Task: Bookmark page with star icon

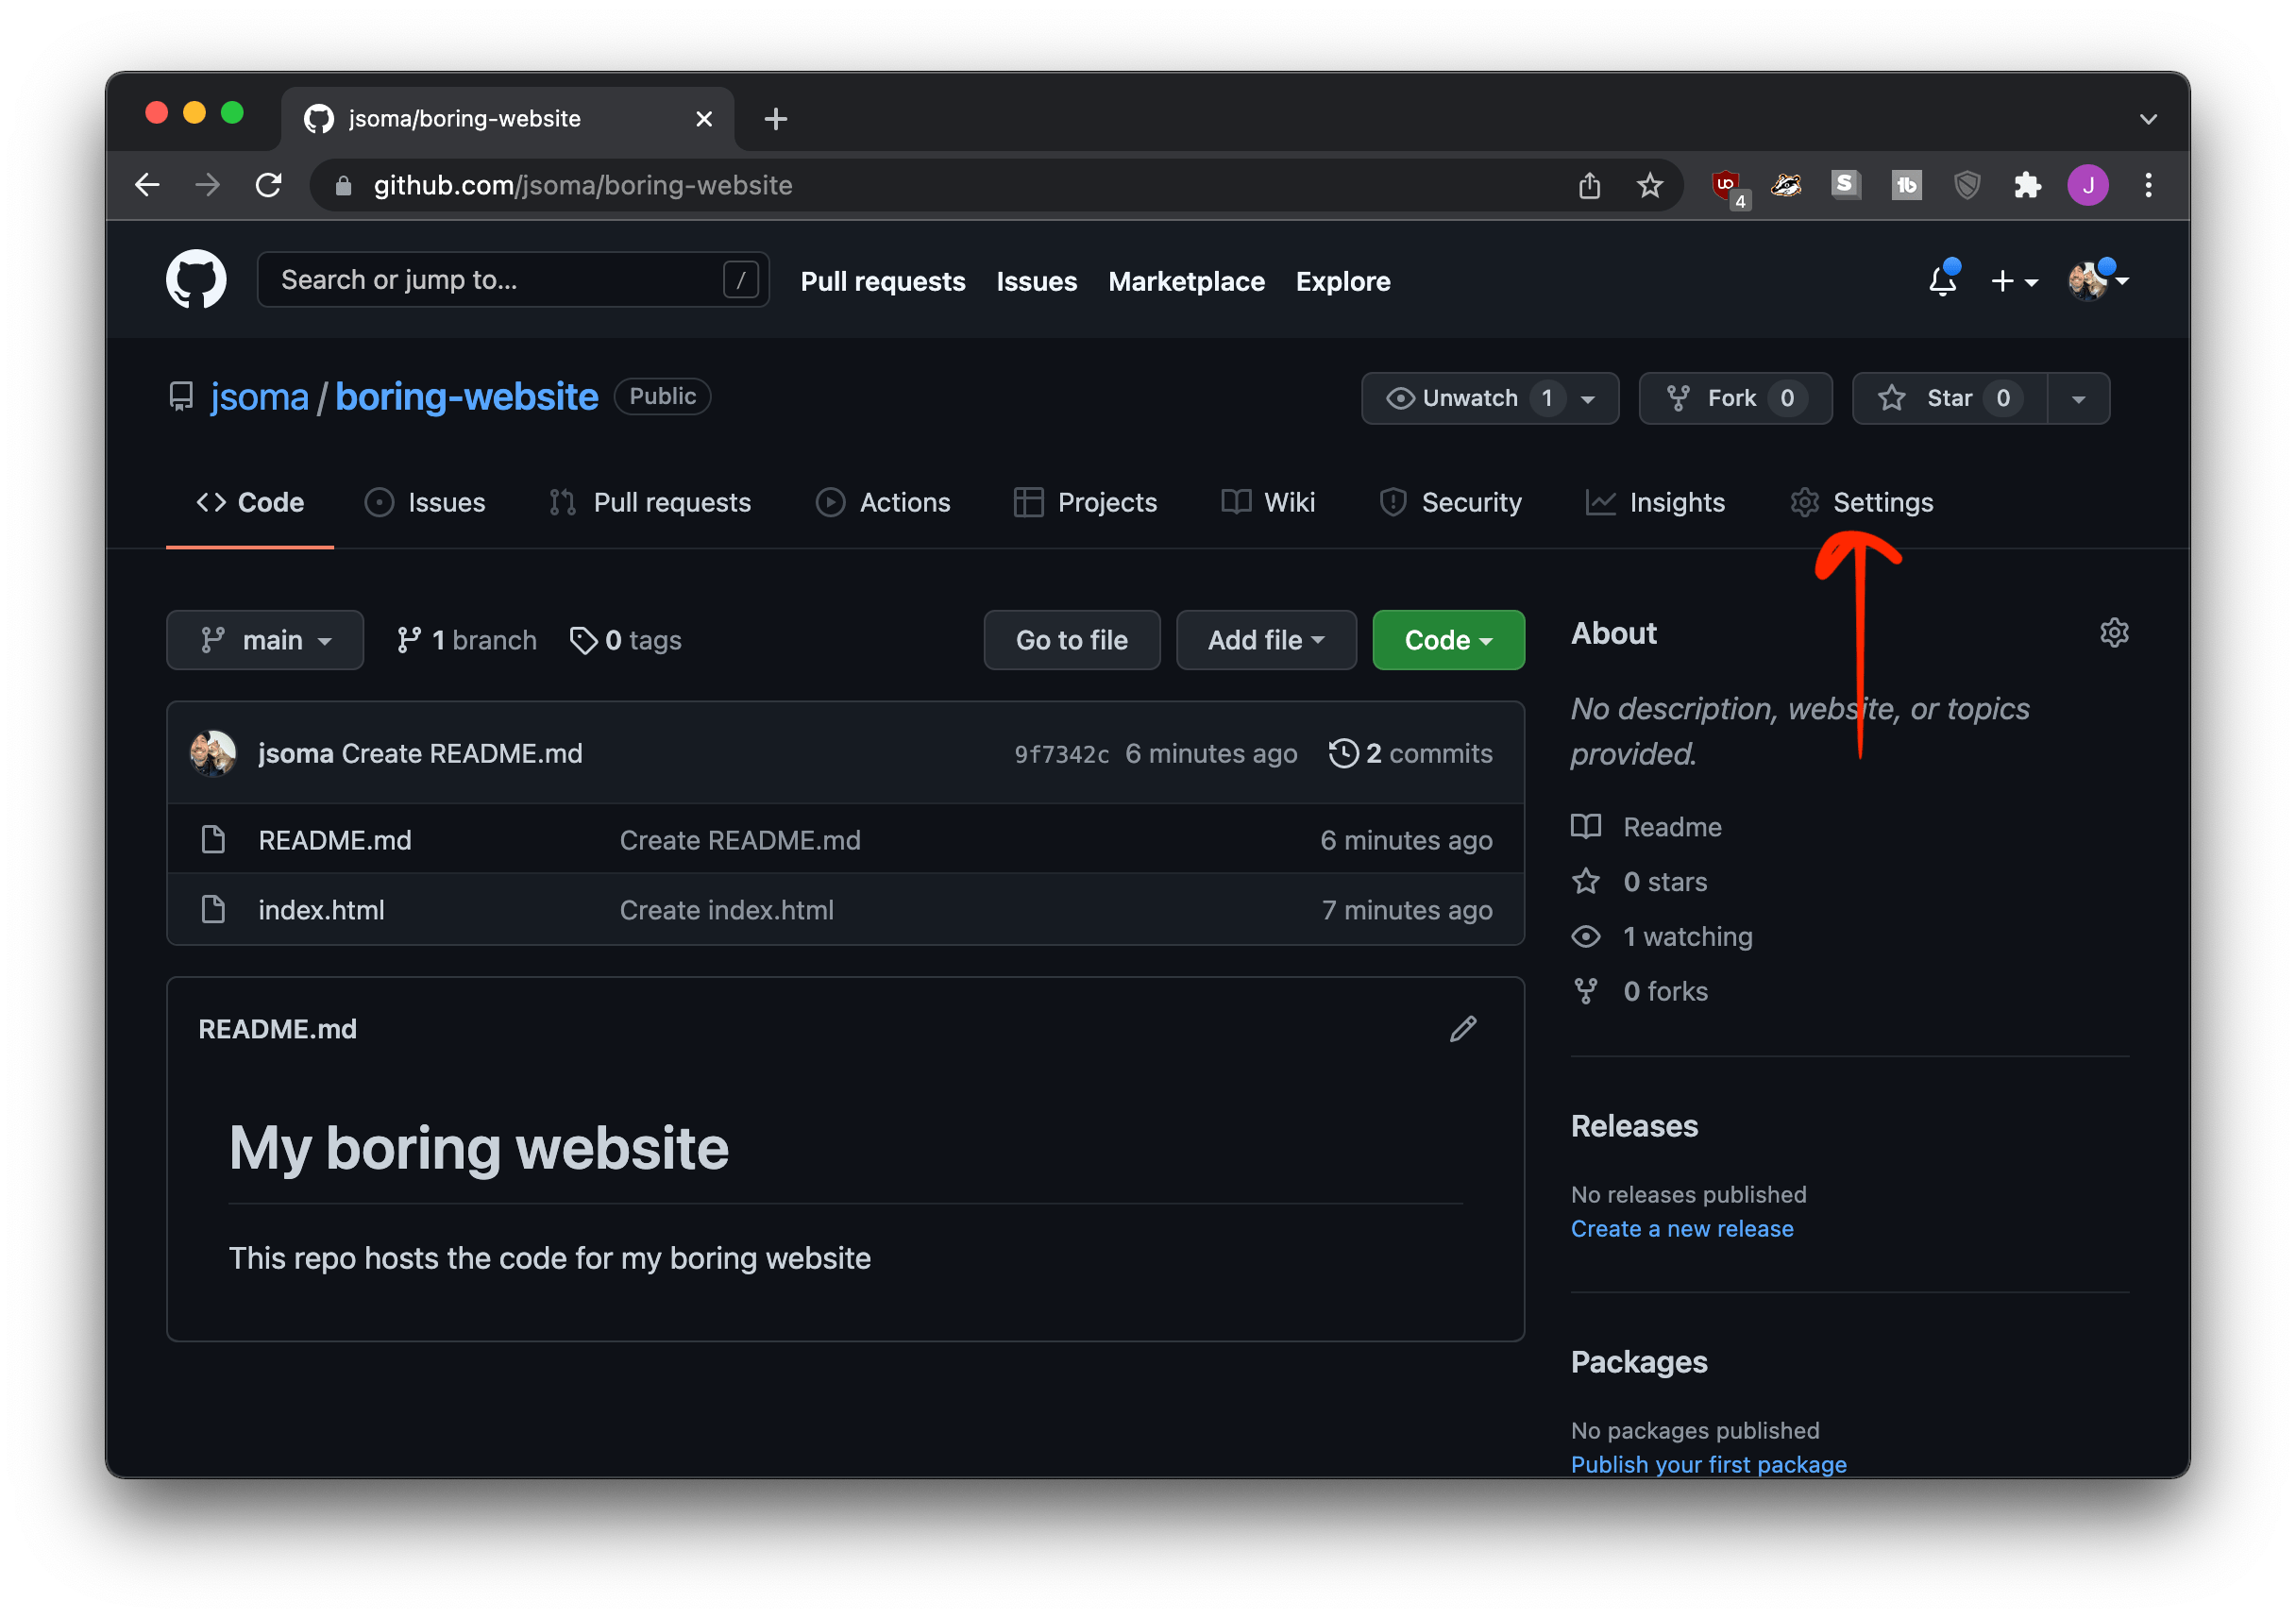Action: click(1650, 186)
